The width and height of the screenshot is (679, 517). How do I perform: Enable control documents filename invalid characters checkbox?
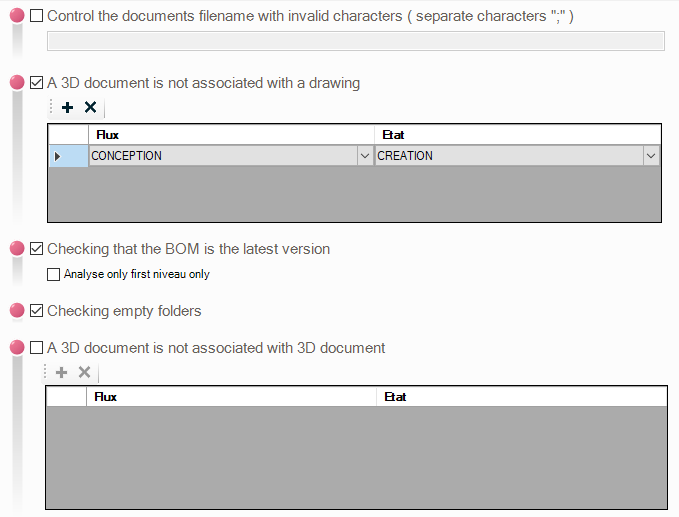pos(37,17)
